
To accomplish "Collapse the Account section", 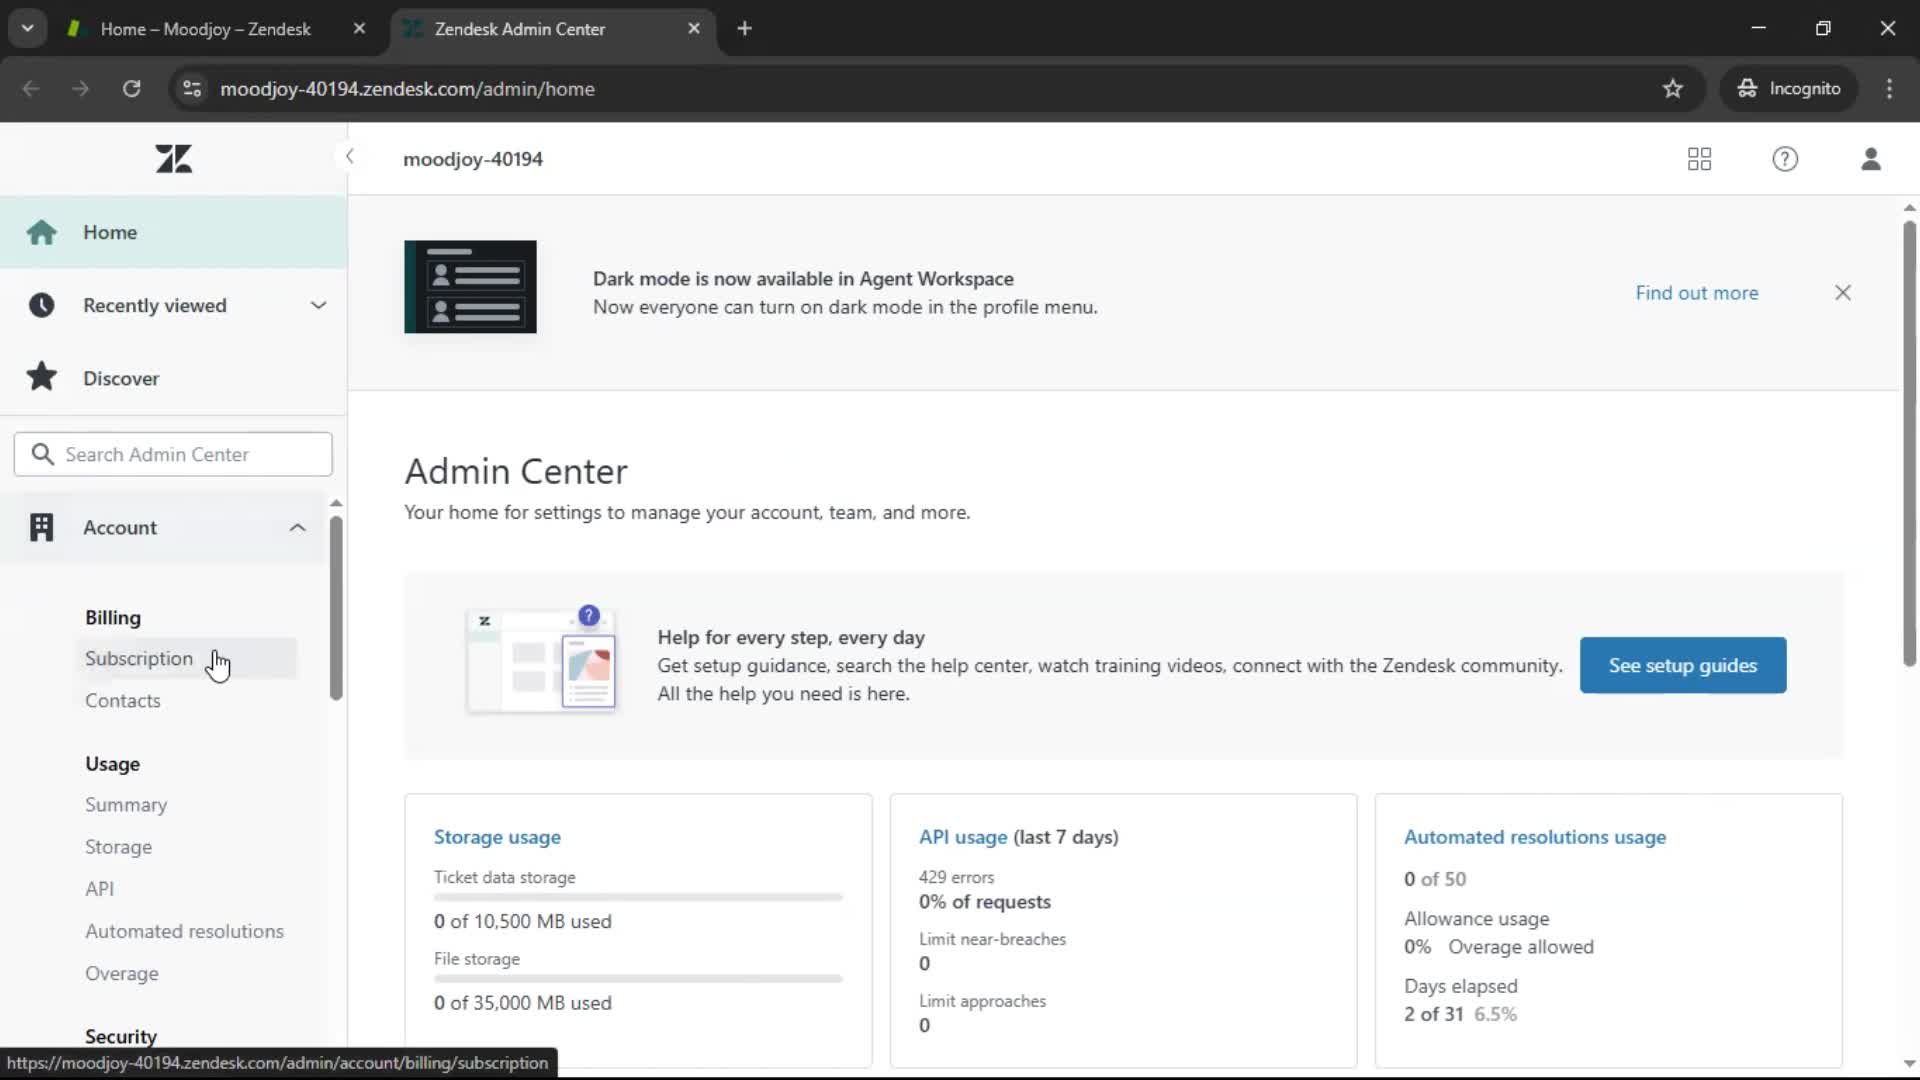I will click(x=297, y=527).
